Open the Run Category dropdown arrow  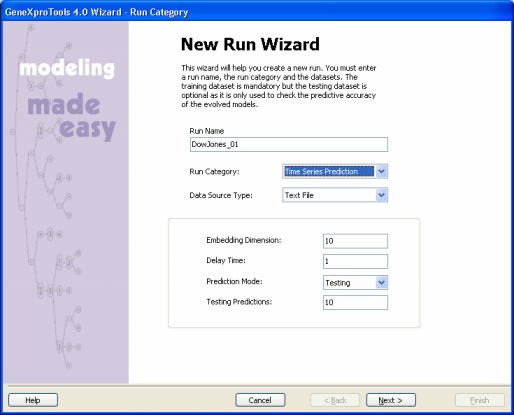(381, 171)
